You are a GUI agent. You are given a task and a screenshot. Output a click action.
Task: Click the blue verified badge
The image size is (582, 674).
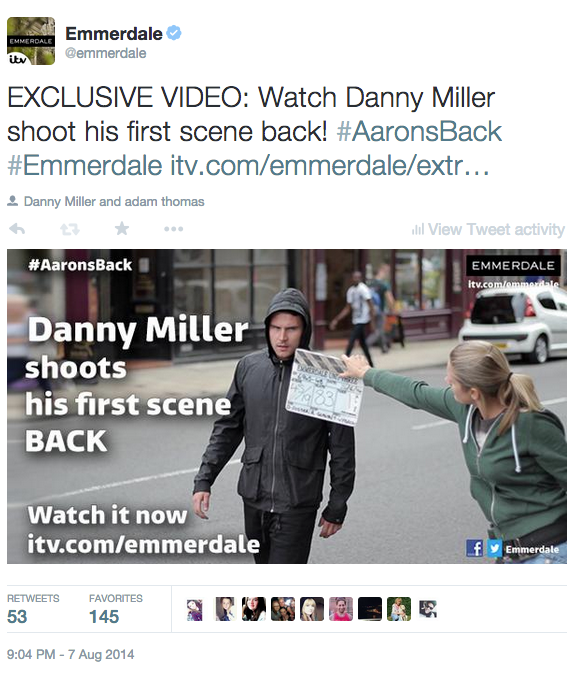pyautogui.click(x=174, y=33)
